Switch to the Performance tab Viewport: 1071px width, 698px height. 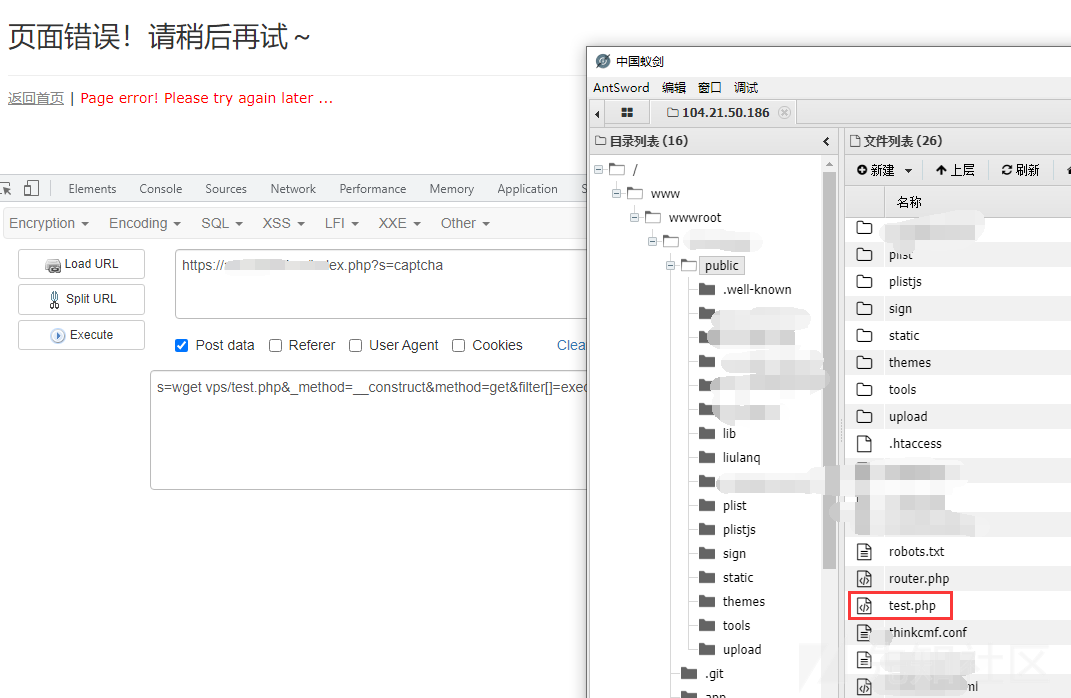click(x=373, y=189)
